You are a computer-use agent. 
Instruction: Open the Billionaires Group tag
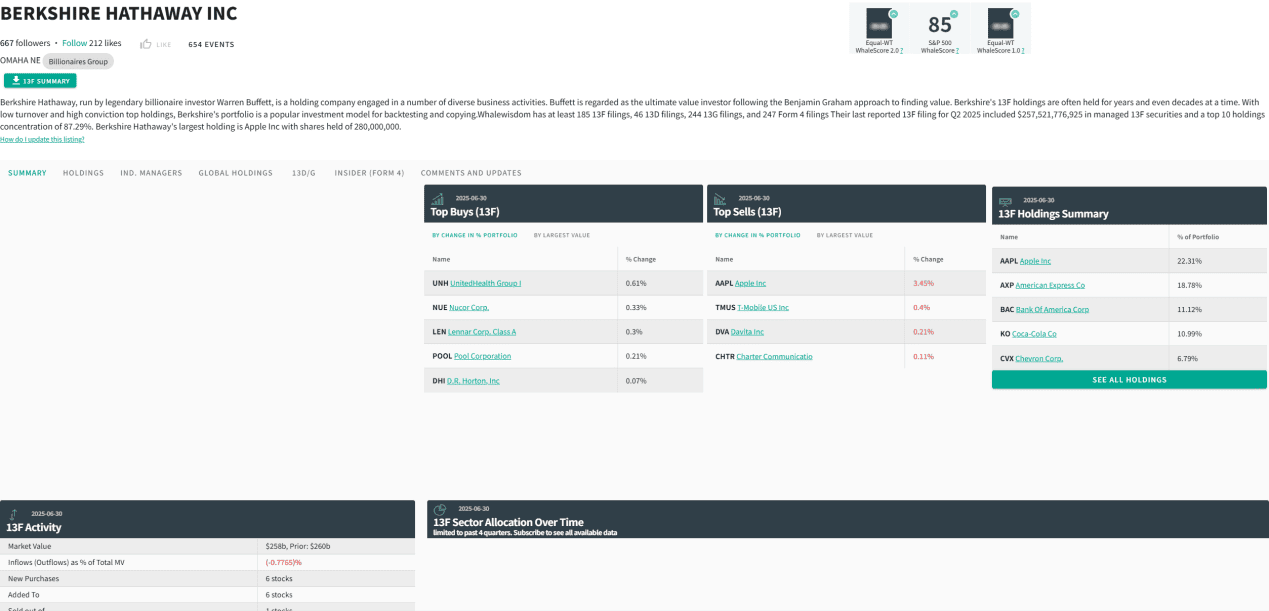coord(78,61)
